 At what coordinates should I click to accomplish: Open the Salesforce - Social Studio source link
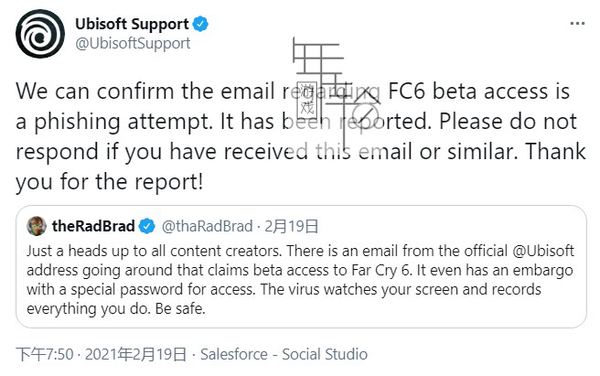284,354
